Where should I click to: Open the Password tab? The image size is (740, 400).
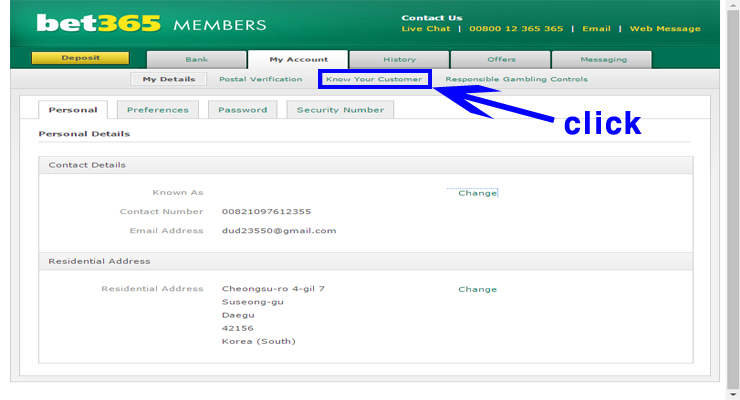(x=243, y=110)
